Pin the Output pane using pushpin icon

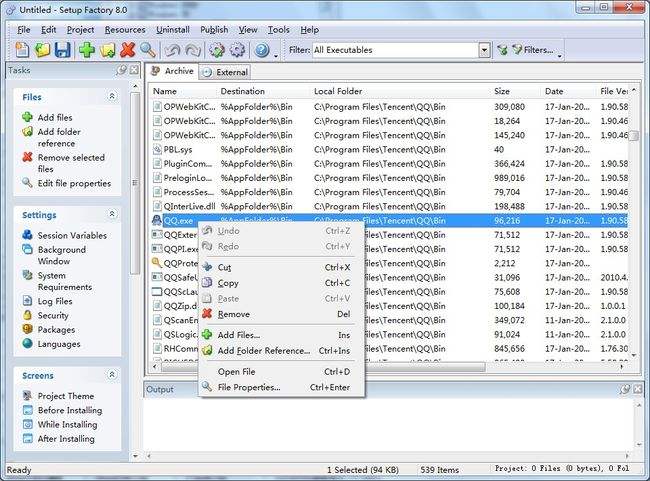625,389
